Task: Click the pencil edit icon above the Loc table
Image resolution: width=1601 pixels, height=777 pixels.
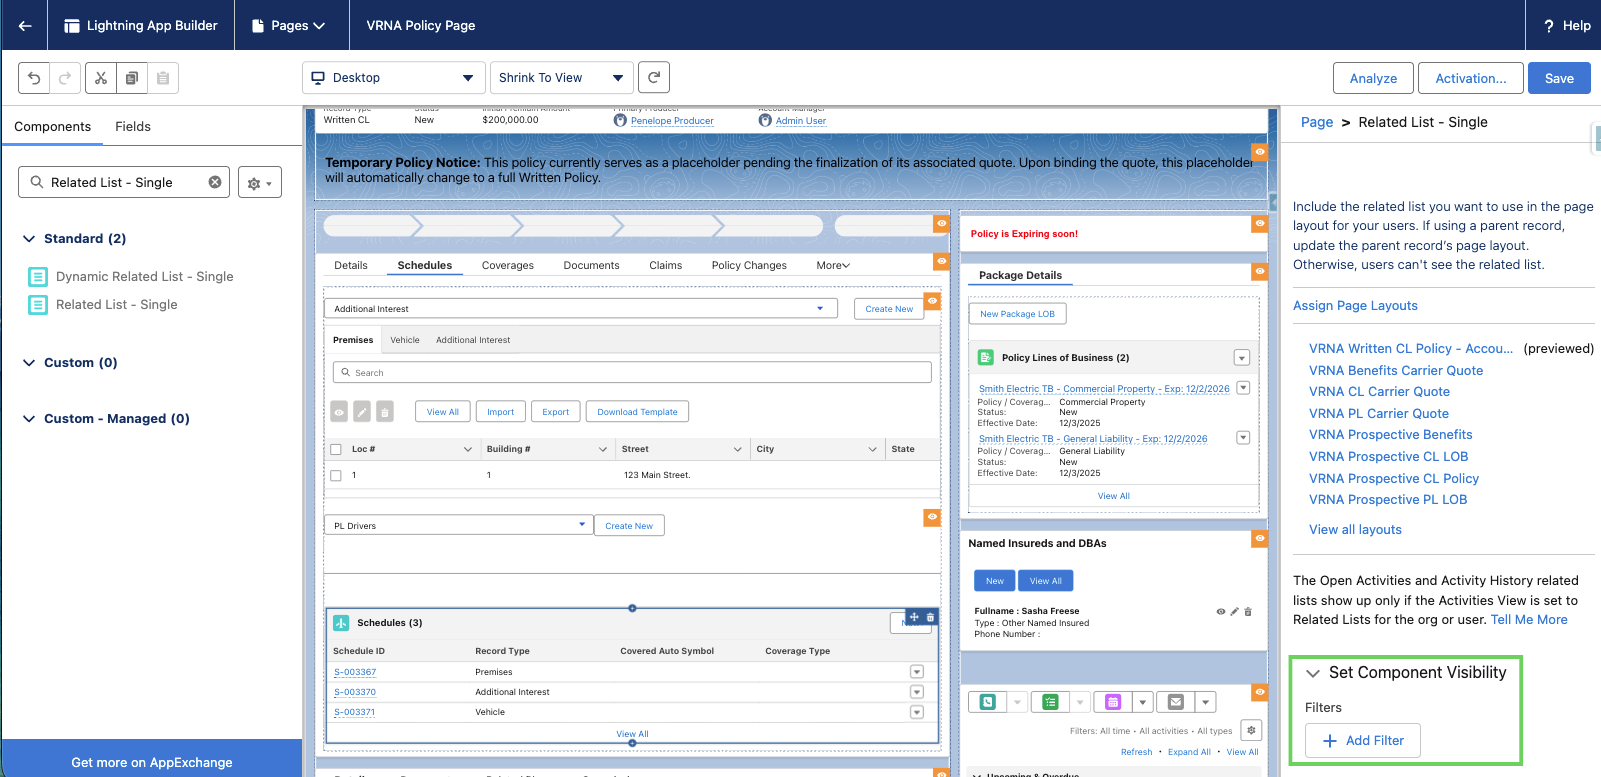Action: click(362, 412)
